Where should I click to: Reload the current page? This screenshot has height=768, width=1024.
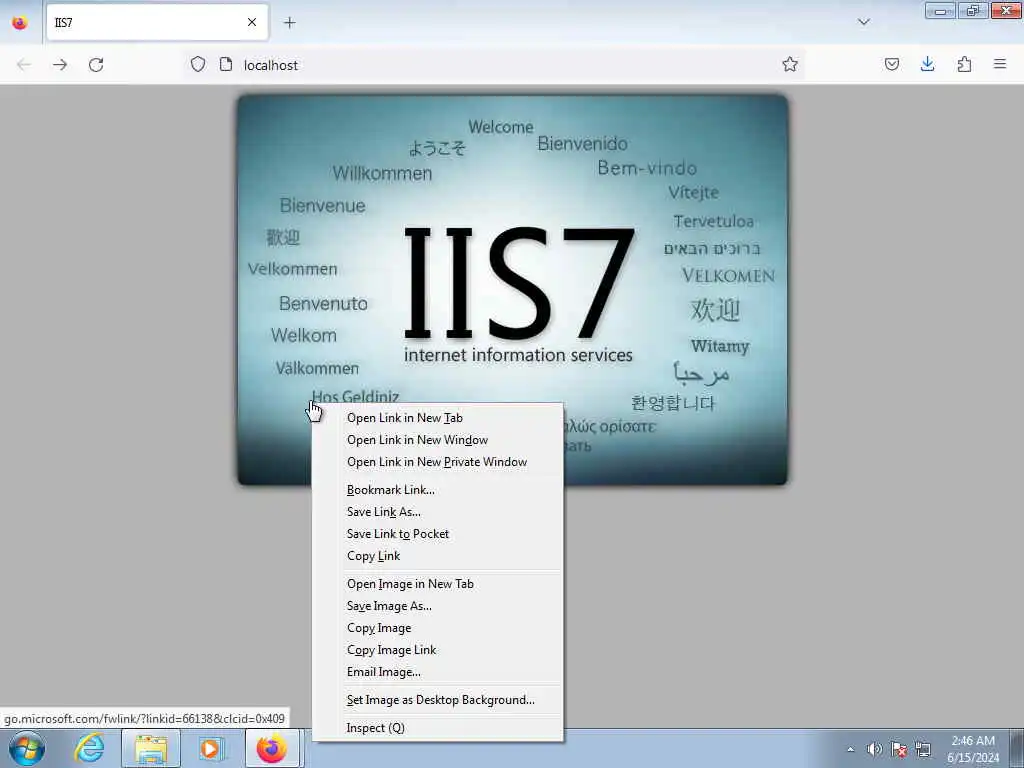[96, 65]
